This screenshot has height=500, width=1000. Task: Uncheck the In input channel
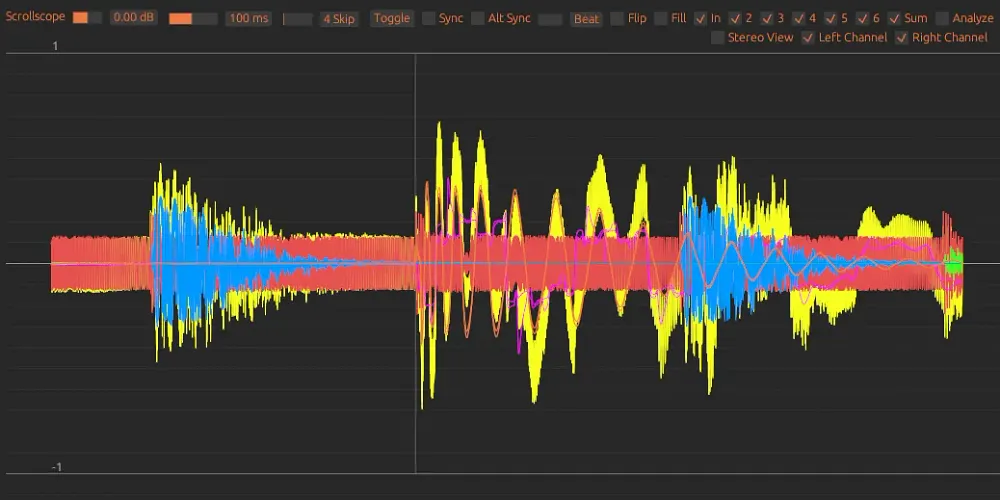(x=701, y=18)
